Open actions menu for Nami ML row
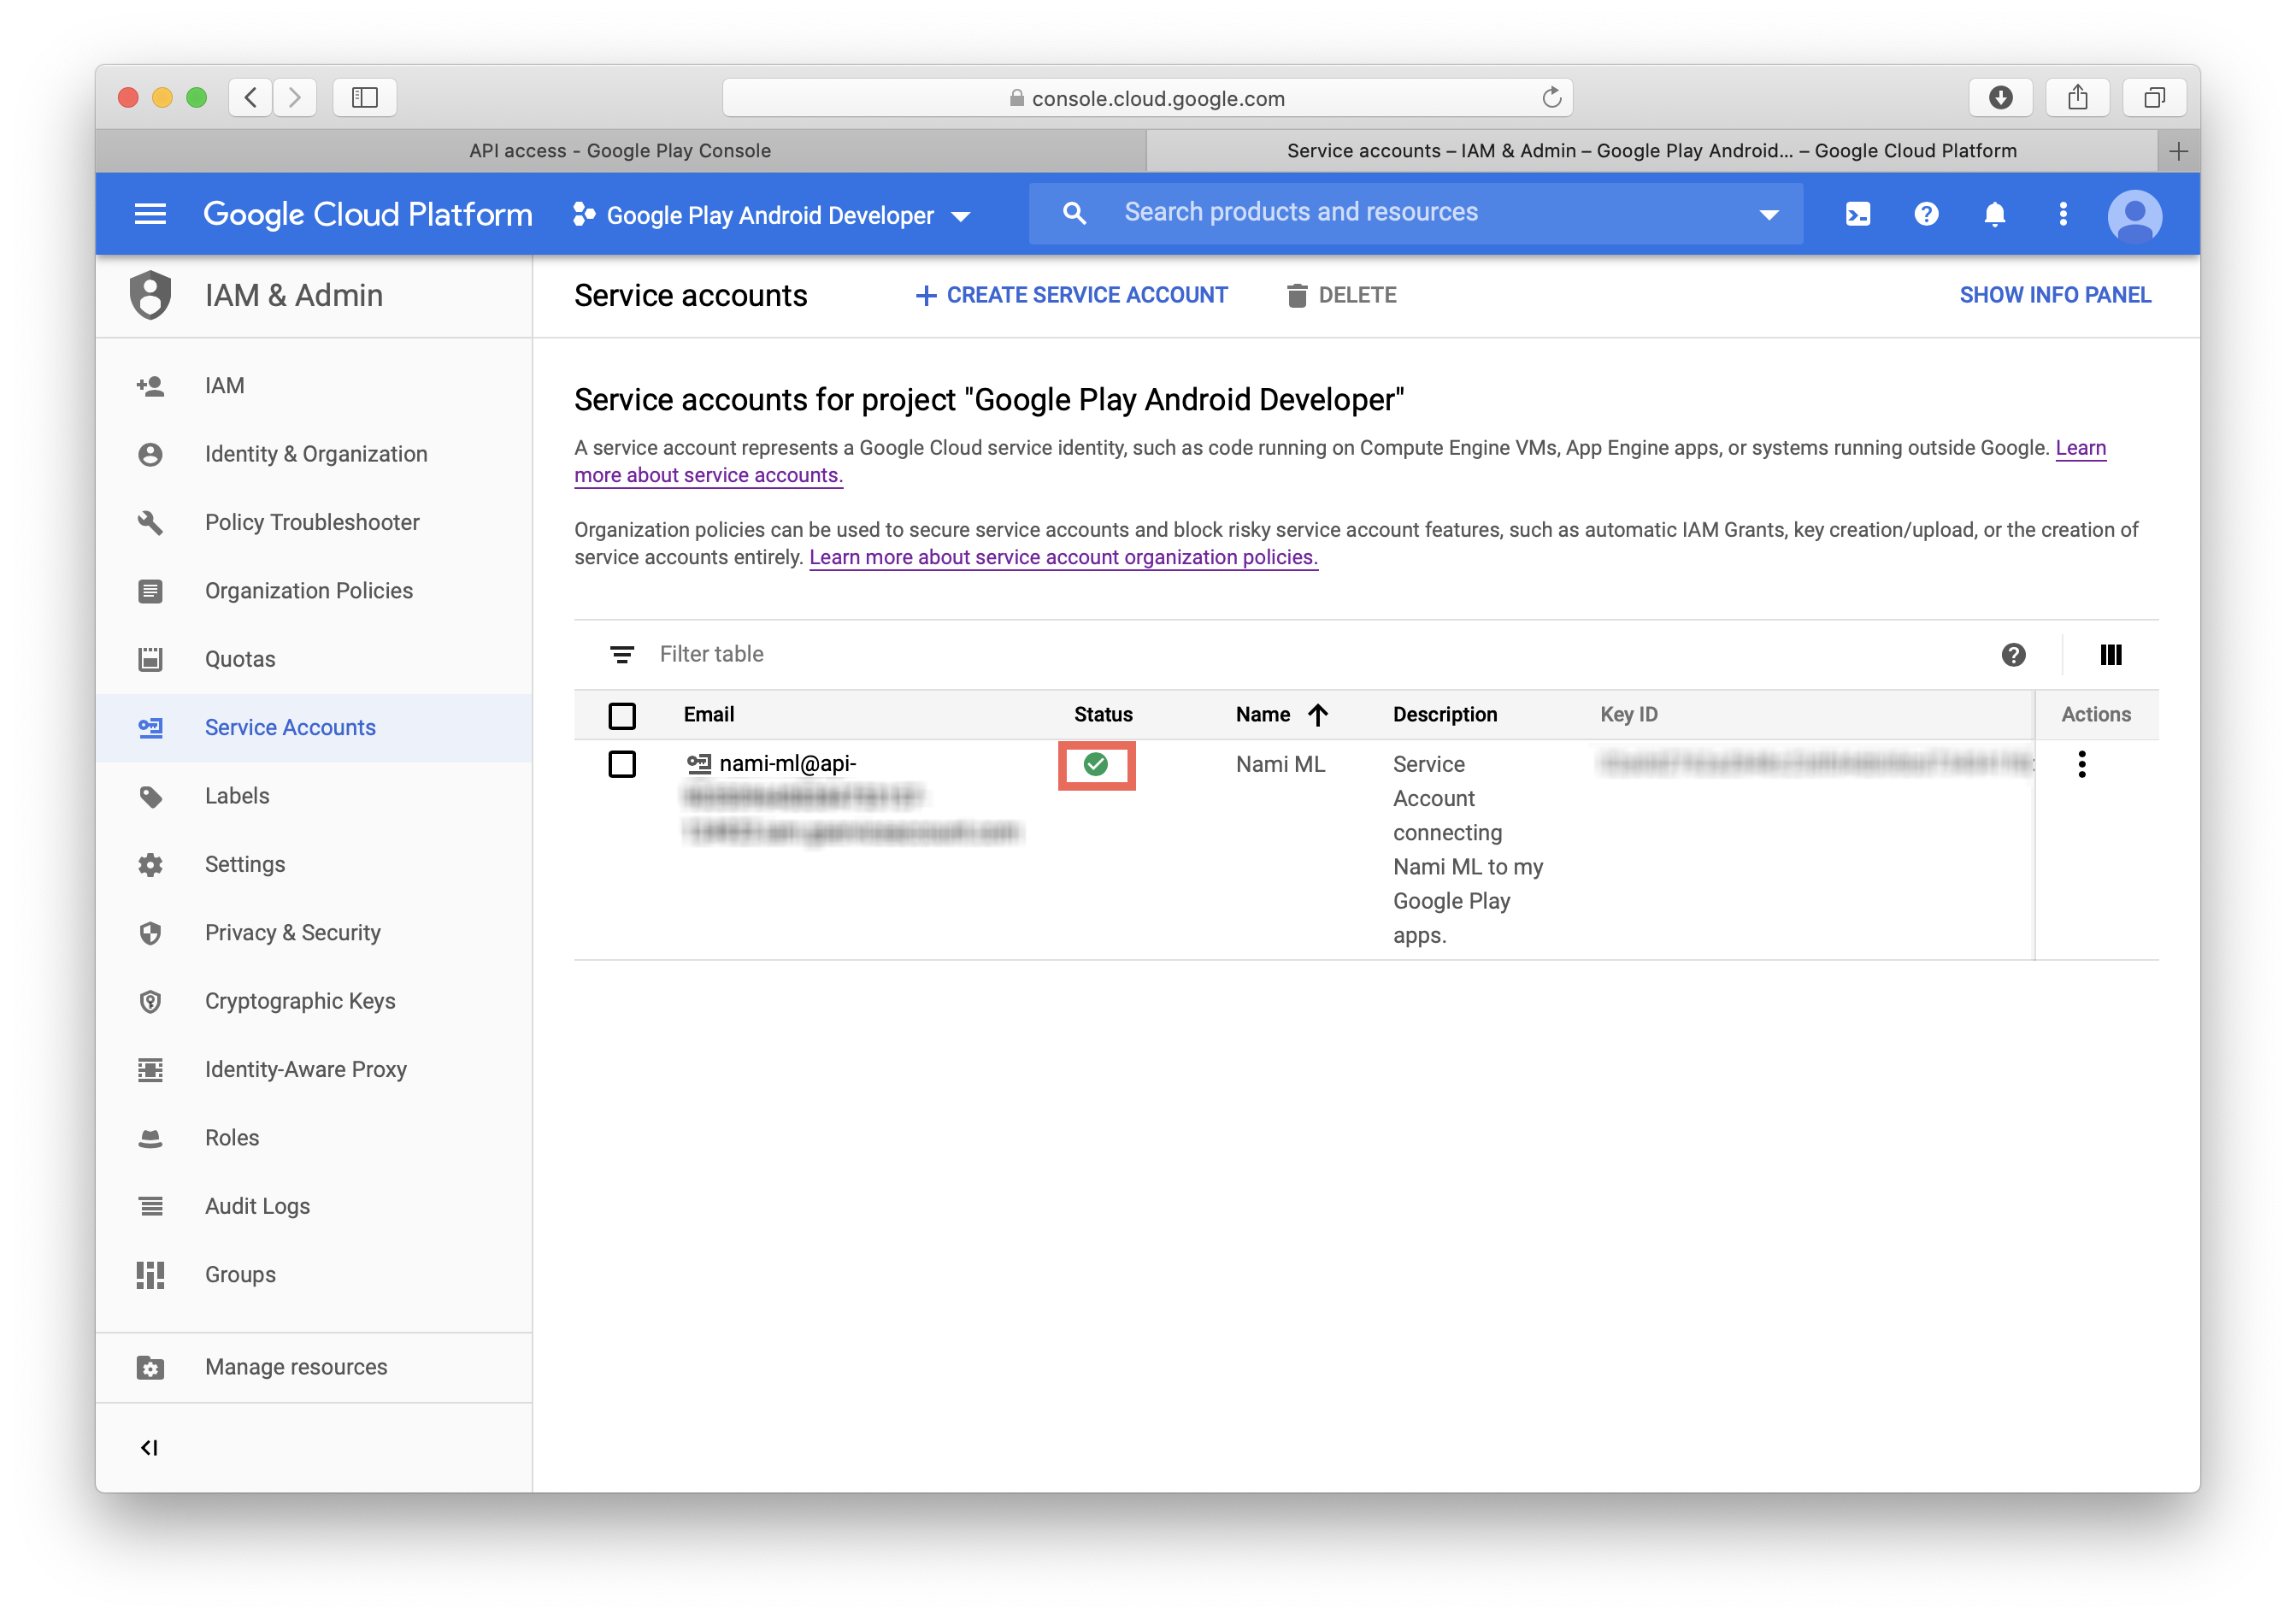This screenshot has height=1619, width=2296. click(2081, 765)
